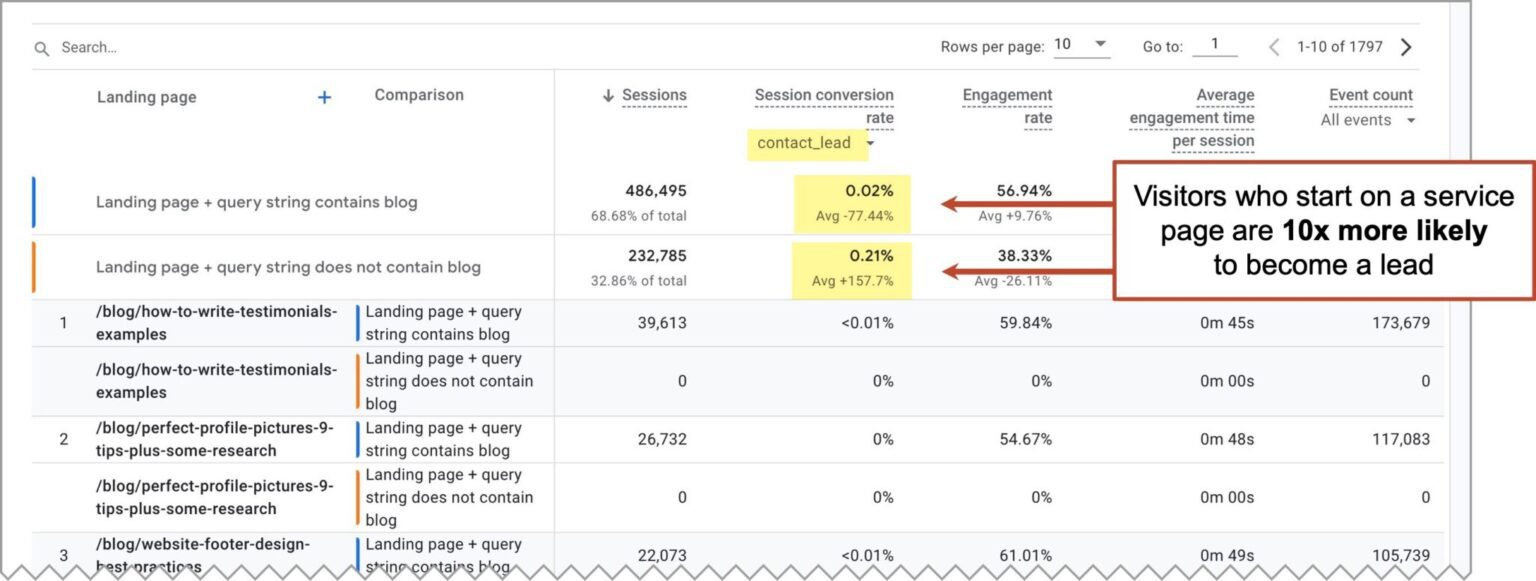Click the previous page left chevron

pyautogui.click(x=1274, y=47)
